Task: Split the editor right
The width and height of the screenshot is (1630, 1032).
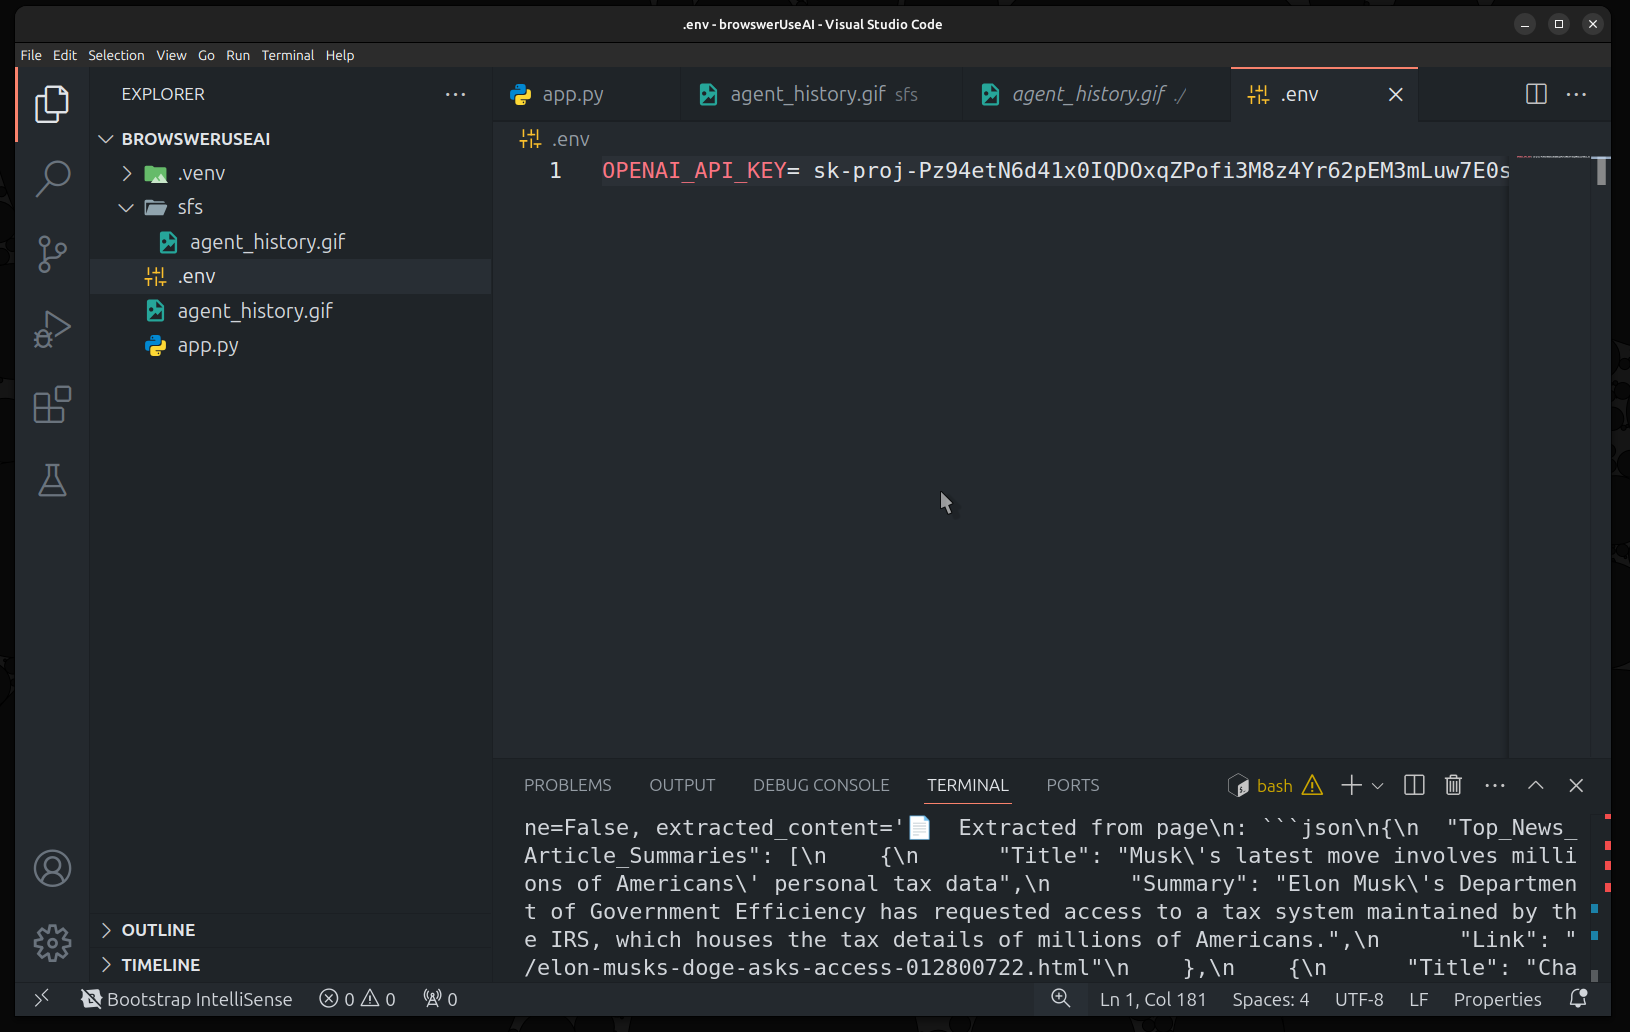Action: 1536,94
